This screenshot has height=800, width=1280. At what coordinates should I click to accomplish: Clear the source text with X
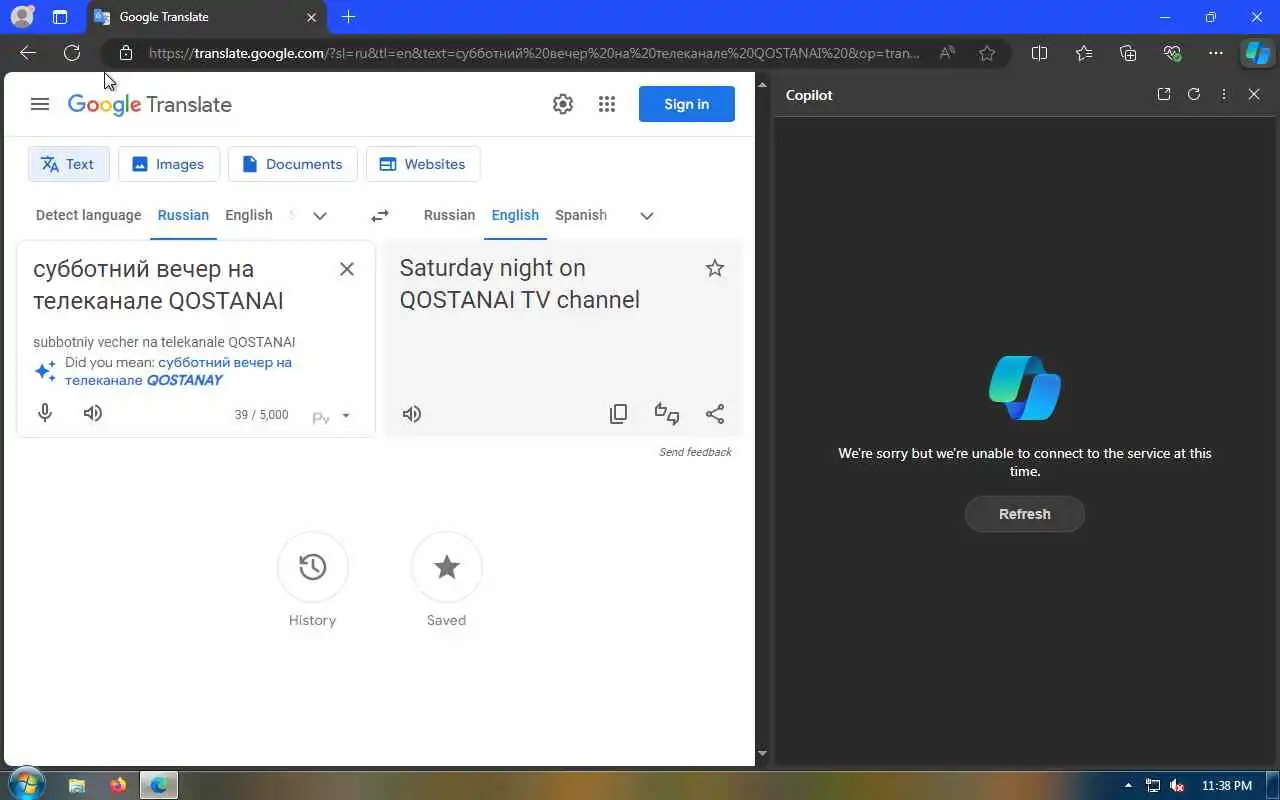pyautogui.click(x=347, y=269)
